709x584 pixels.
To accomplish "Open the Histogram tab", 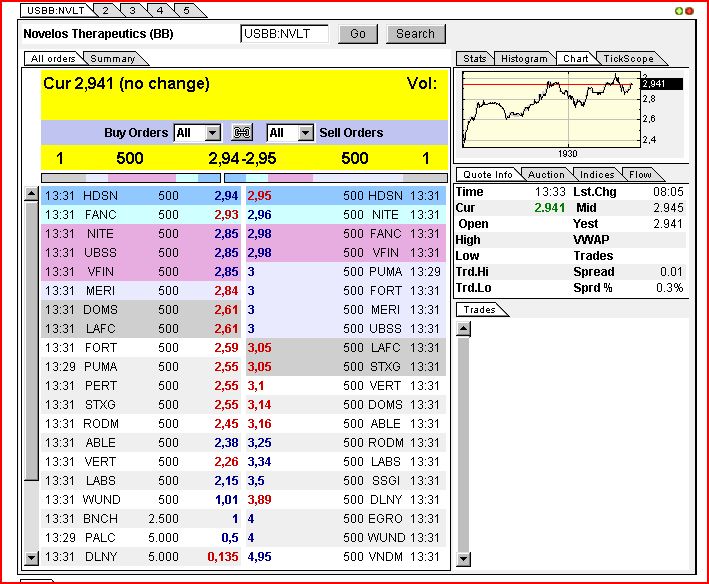I will (x=524, y=59).
